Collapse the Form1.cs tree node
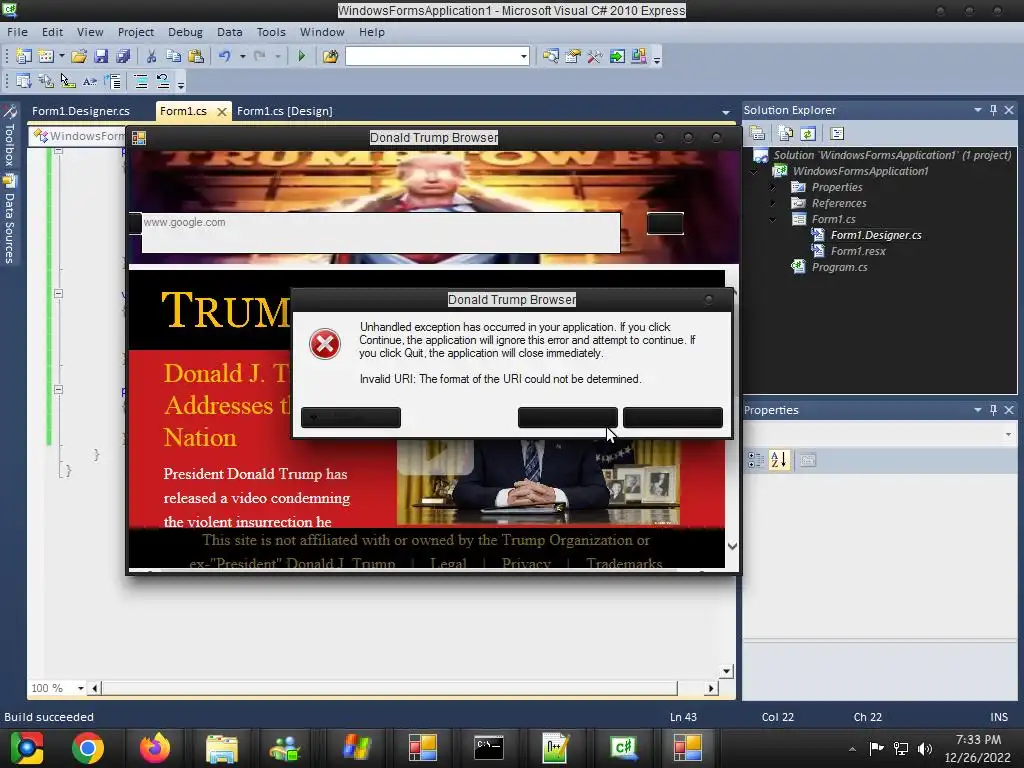 (773, 219)
